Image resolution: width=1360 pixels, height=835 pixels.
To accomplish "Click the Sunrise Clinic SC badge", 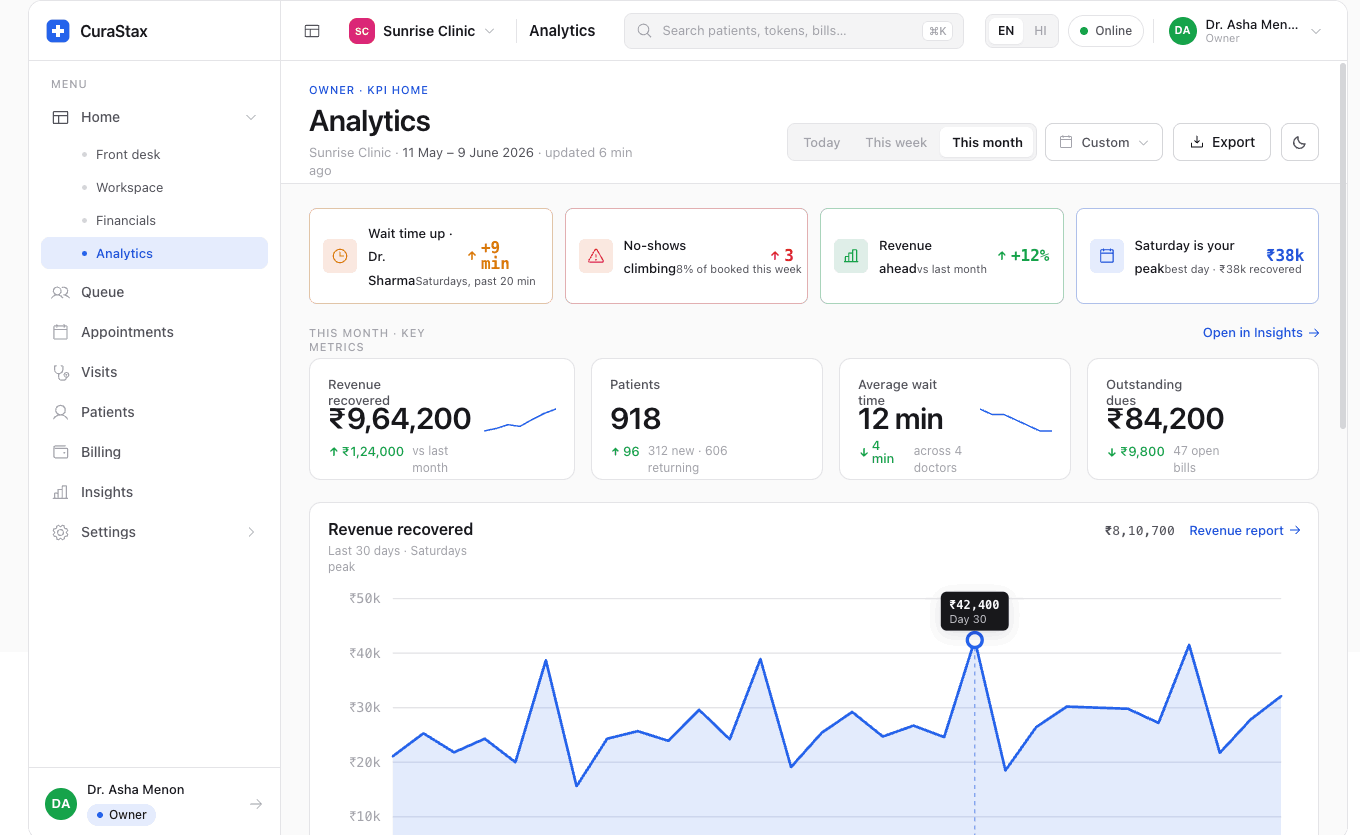I will (x=362, y=31).
